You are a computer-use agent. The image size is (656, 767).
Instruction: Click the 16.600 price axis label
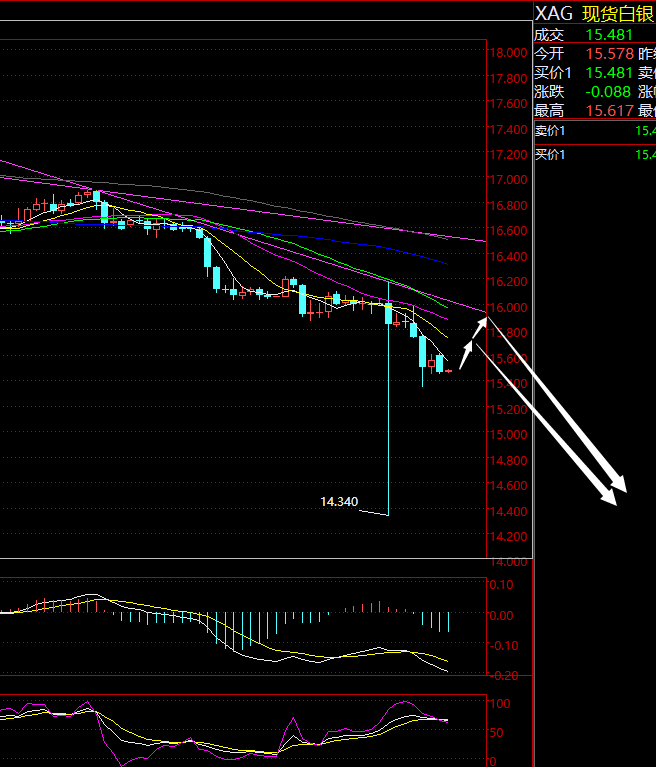pos(508,231)
